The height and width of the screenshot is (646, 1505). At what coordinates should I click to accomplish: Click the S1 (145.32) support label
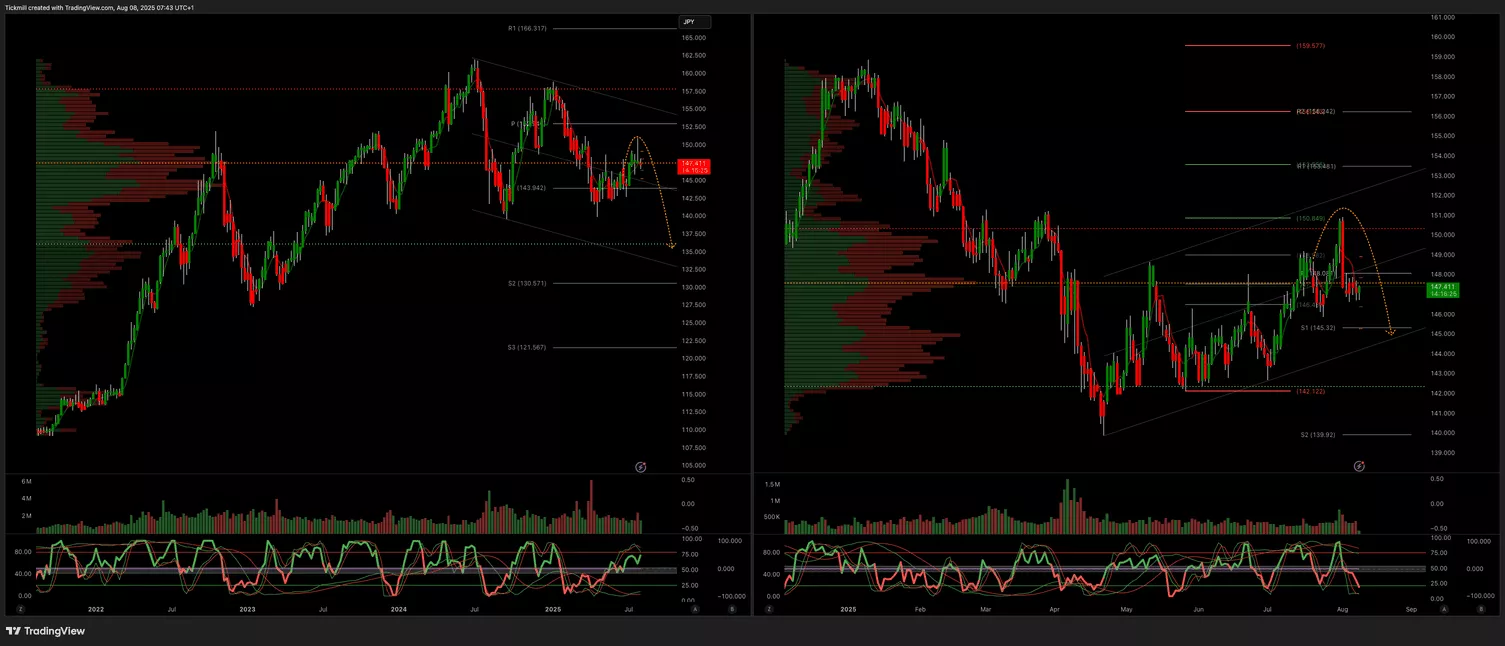point(1318,327)
